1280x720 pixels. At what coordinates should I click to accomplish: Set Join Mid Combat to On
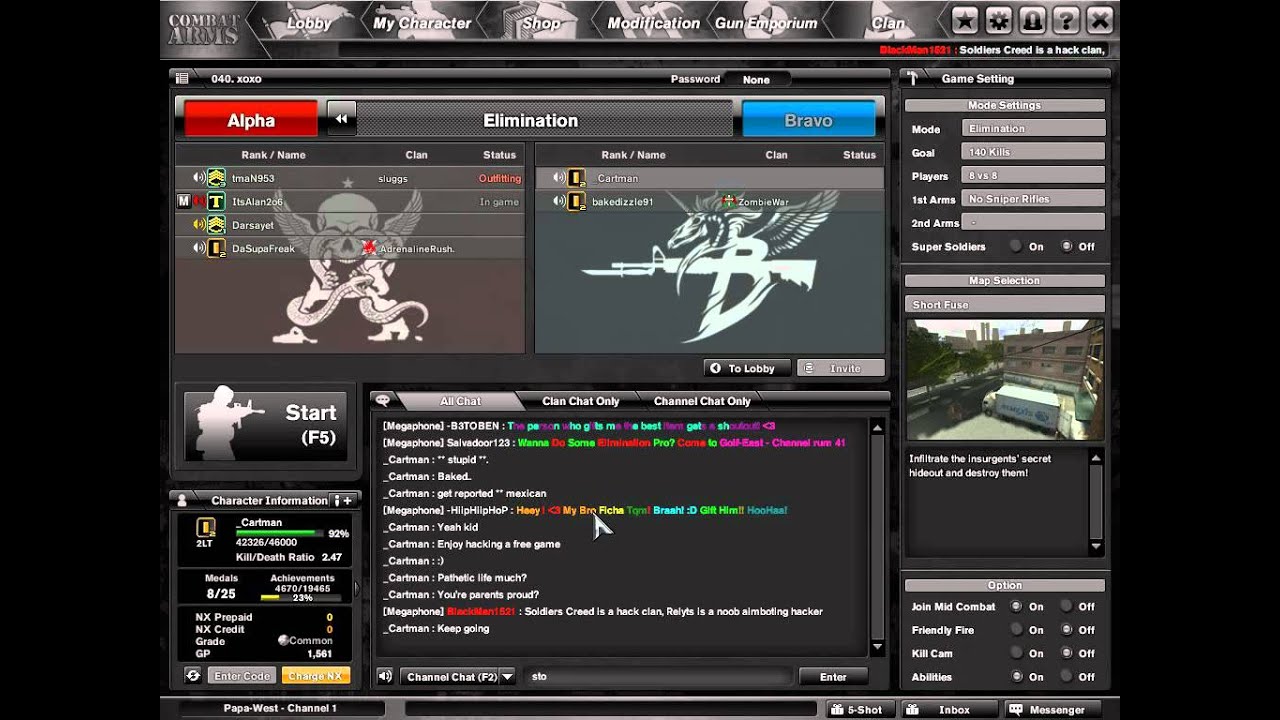tap(1016, 606)
